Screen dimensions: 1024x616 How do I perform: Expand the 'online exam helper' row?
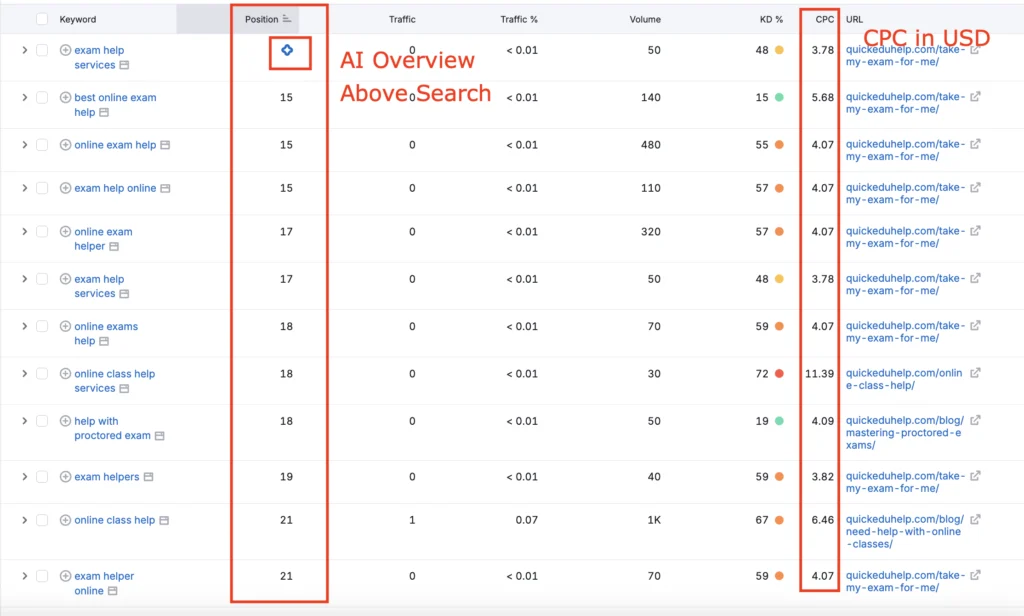pyautogui.click(x=24, y=231)
